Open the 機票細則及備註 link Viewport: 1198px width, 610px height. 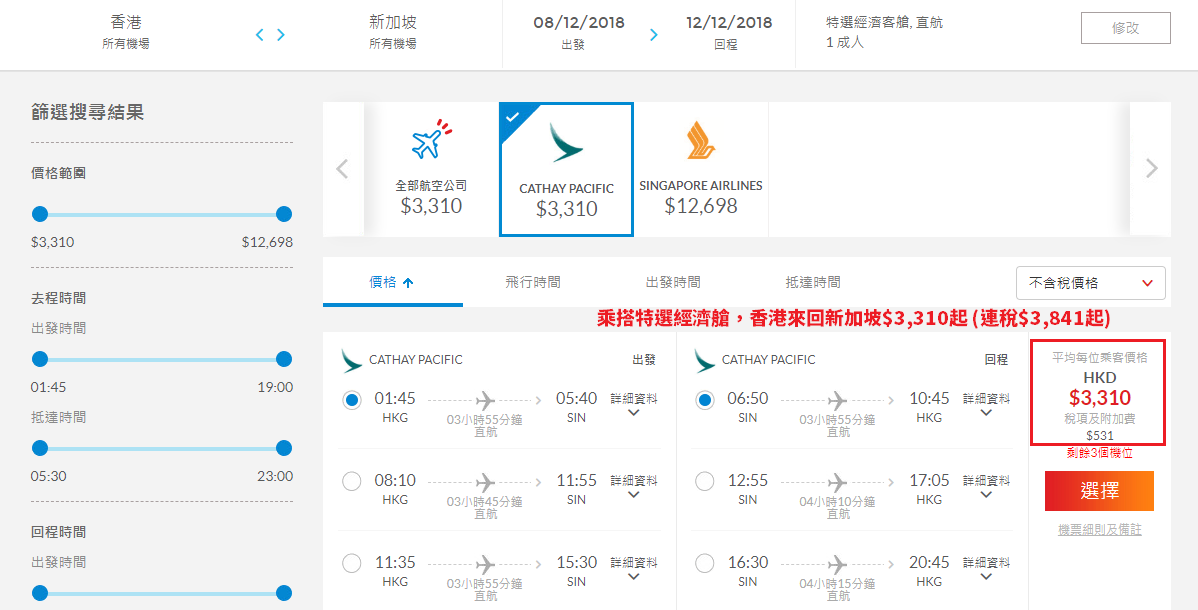(1099, 530)
